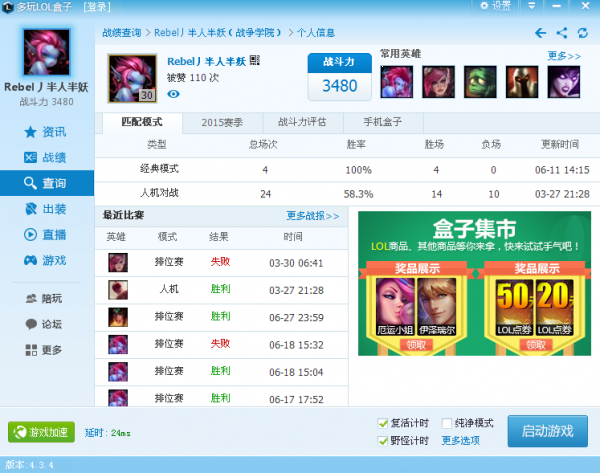Click the 游戏加速 accelerate button
This screenshot has width=600, height=473.
tap(41, 432)
